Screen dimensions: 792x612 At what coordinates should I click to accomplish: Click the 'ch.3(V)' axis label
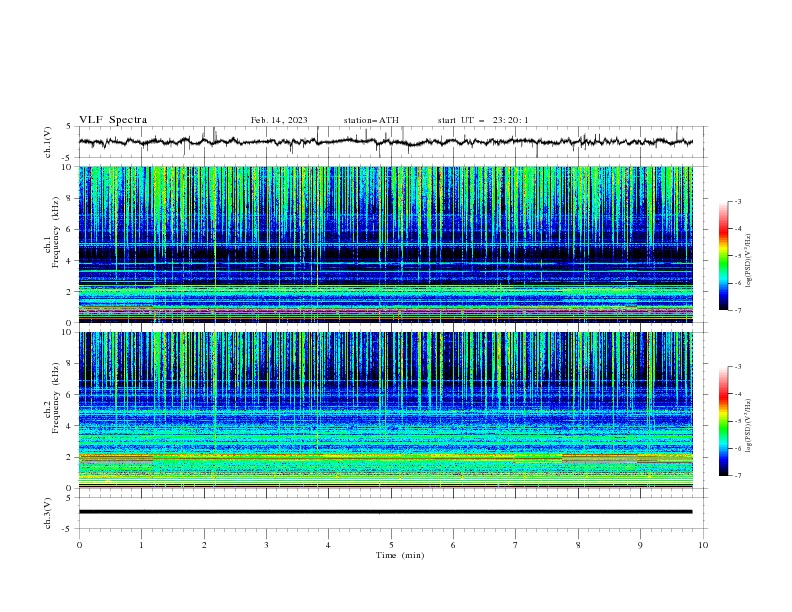(x=48, y=513)
